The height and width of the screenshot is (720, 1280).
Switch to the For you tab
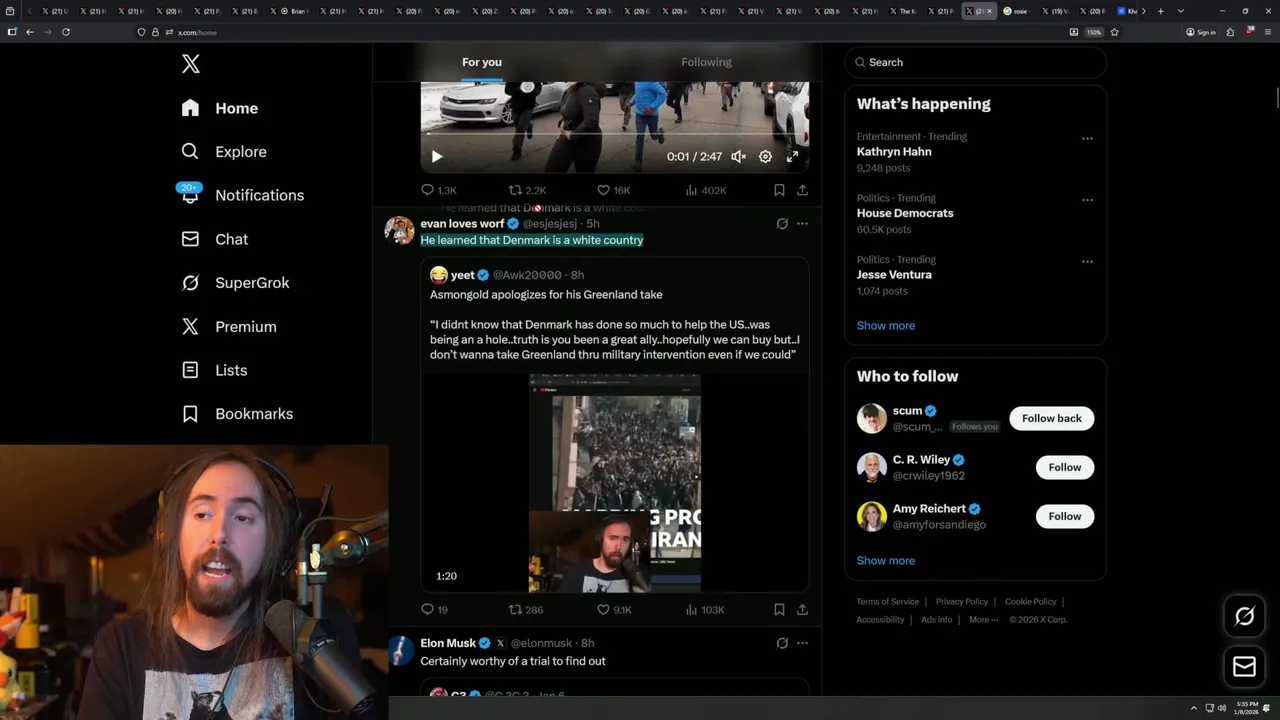482,62
